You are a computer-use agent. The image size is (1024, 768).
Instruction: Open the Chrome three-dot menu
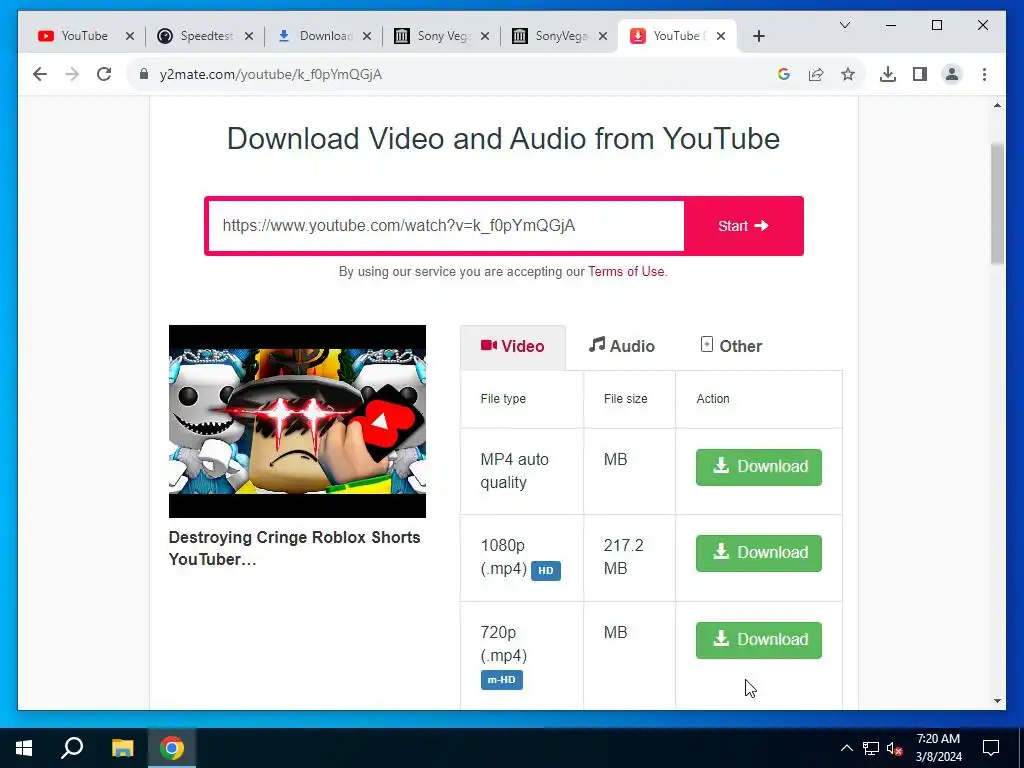pos(984,74)
